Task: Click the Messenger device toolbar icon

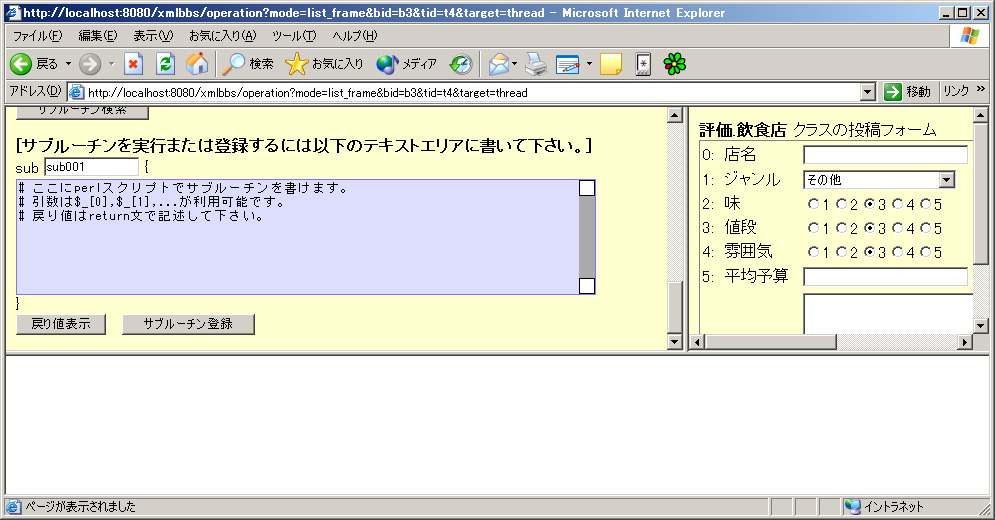Action: tap(643, 64)
